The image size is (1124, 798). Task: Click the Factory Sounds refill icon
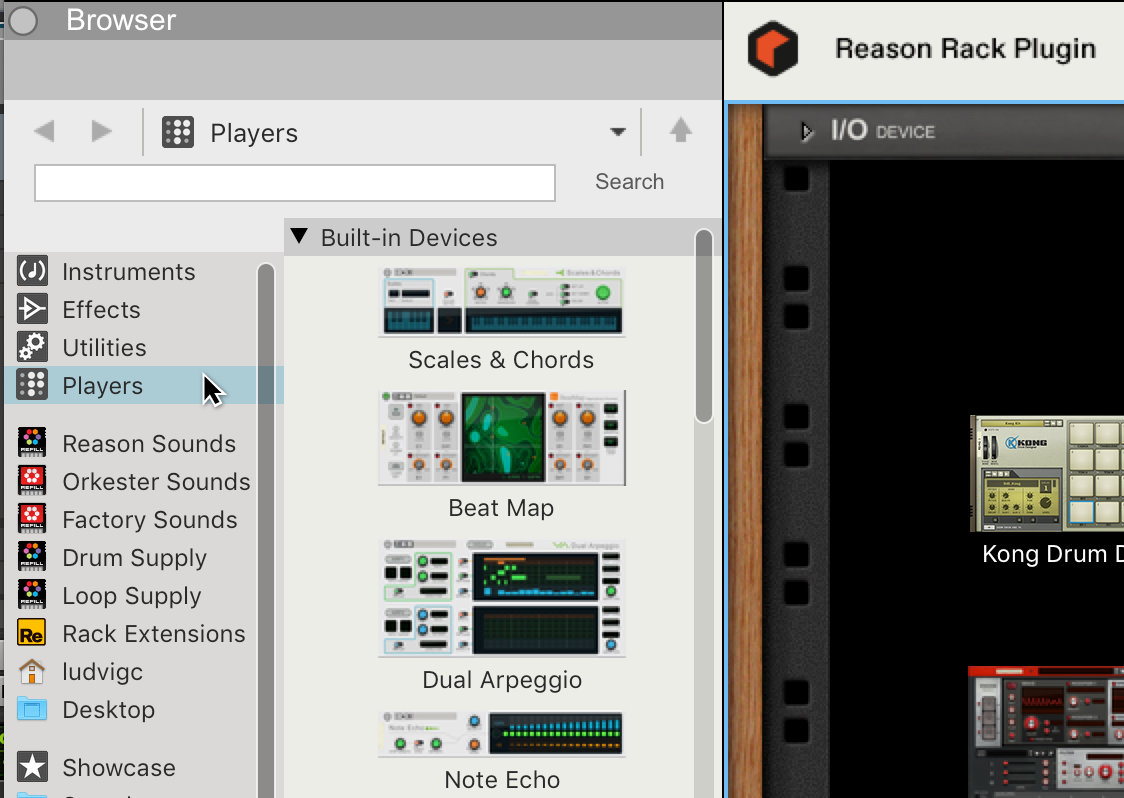(x=32, y=518)
